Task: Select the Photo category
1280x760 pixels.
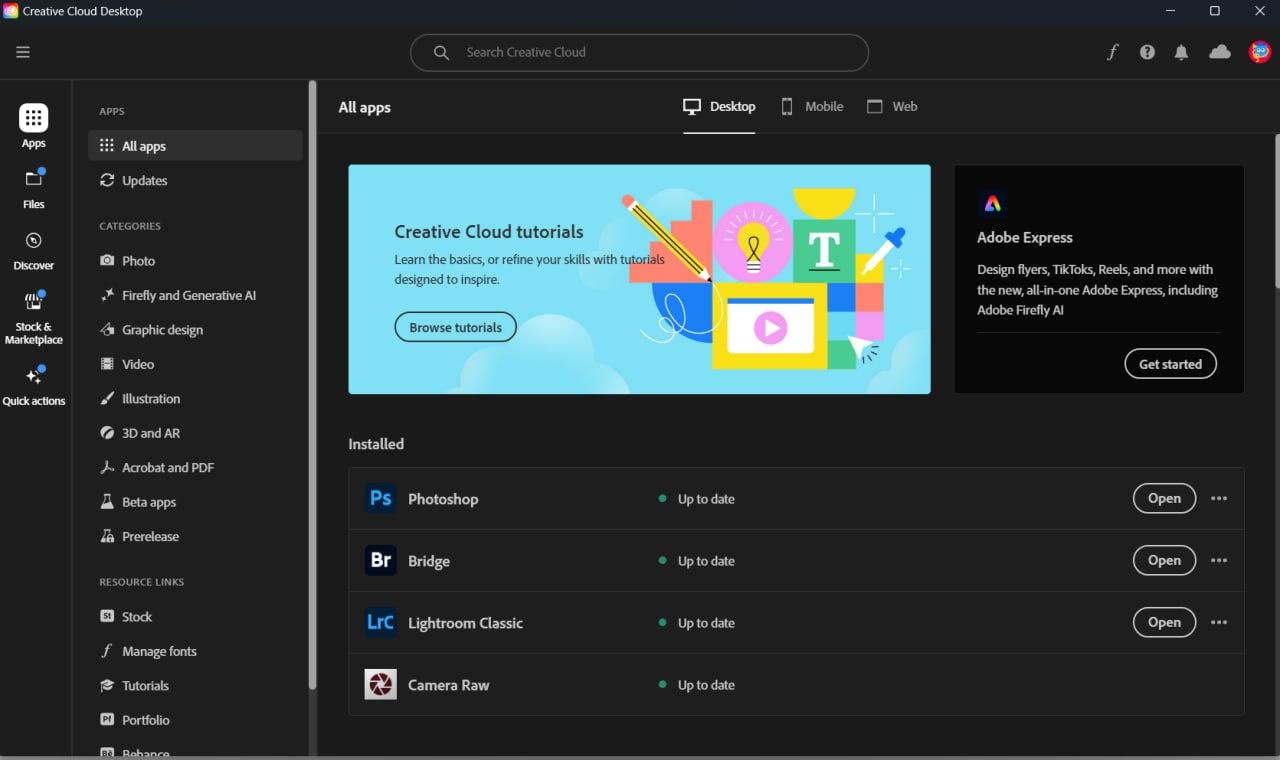Action: point(196,260)
